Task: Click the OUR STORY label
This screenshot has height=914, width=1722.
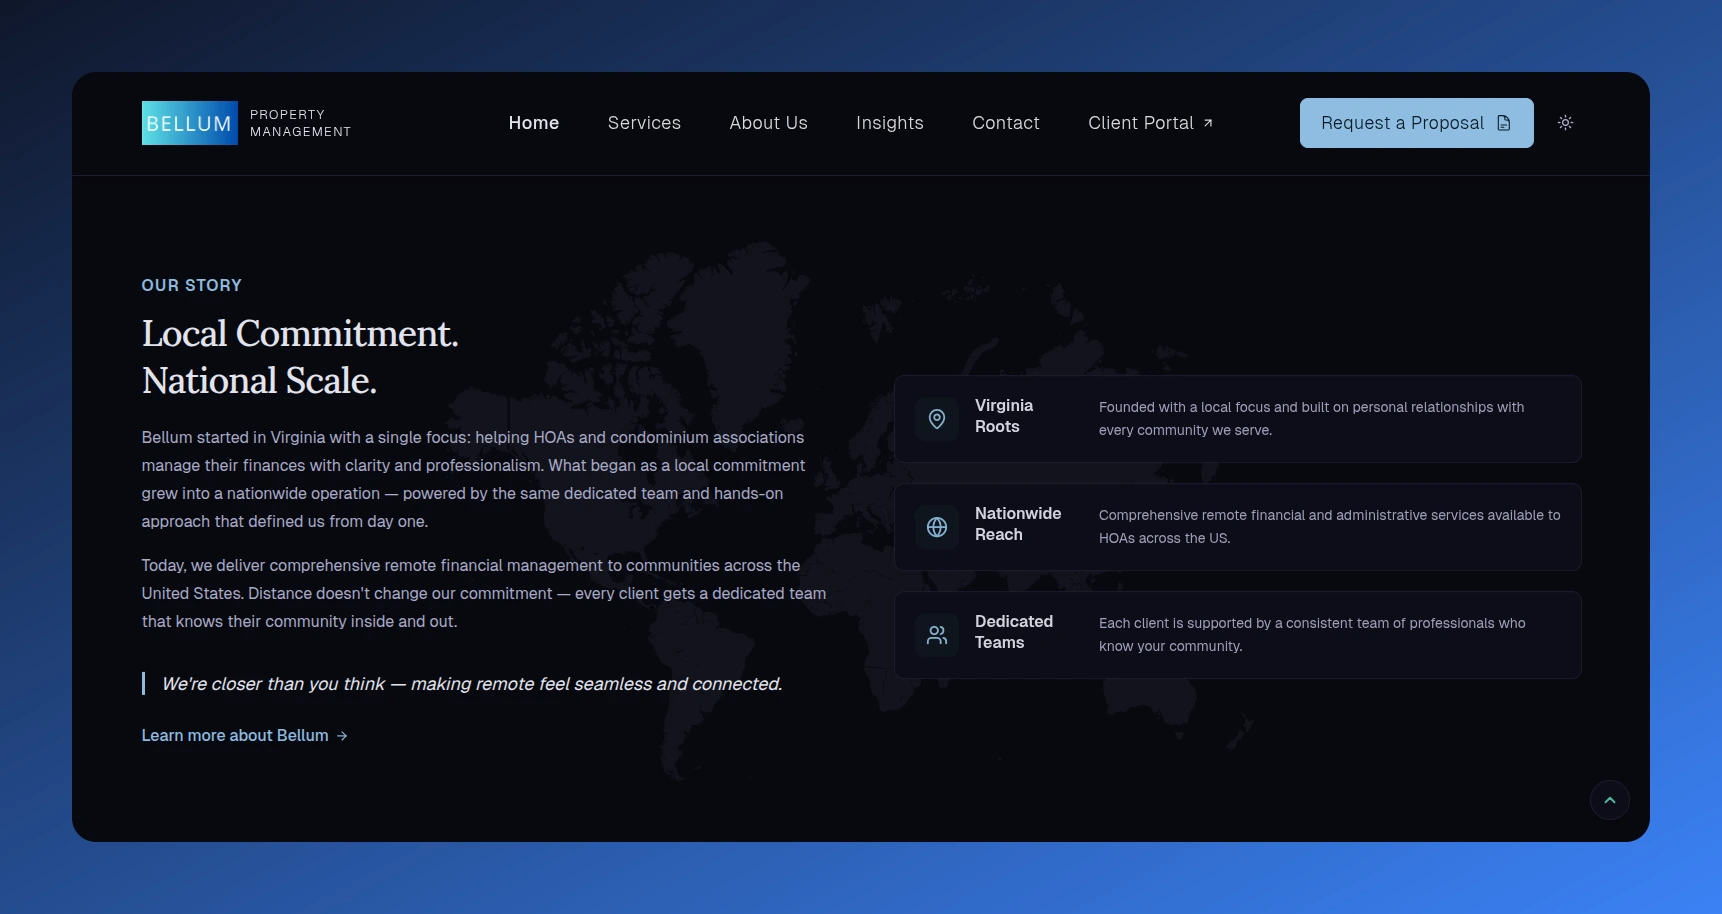Action: [x=192, y=285]
